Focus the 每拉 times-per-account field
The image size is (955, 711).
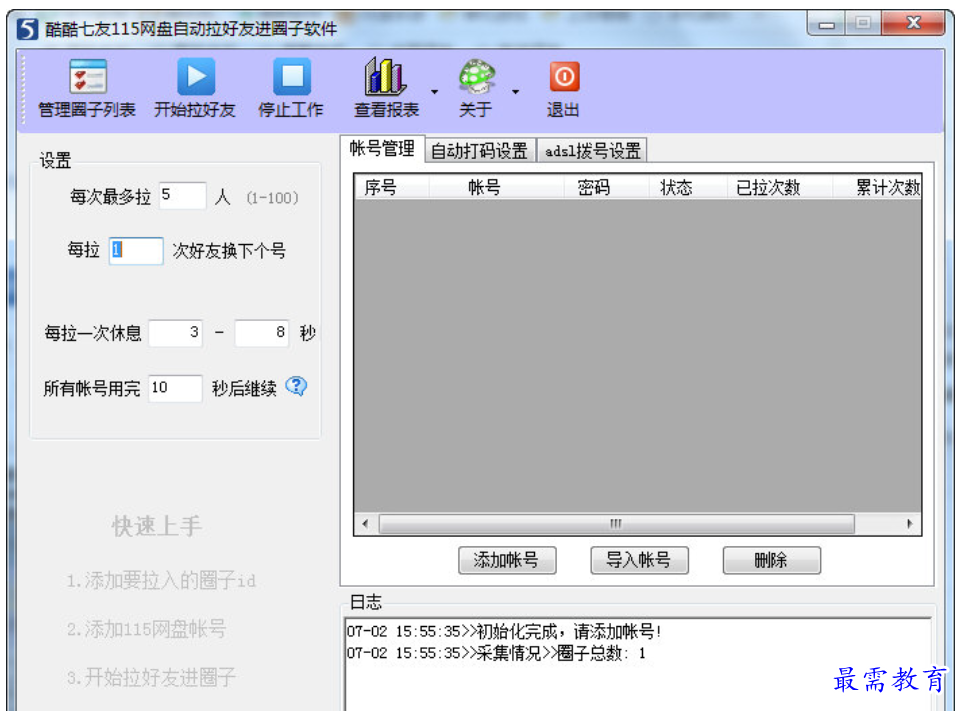(x=136, y=250)
